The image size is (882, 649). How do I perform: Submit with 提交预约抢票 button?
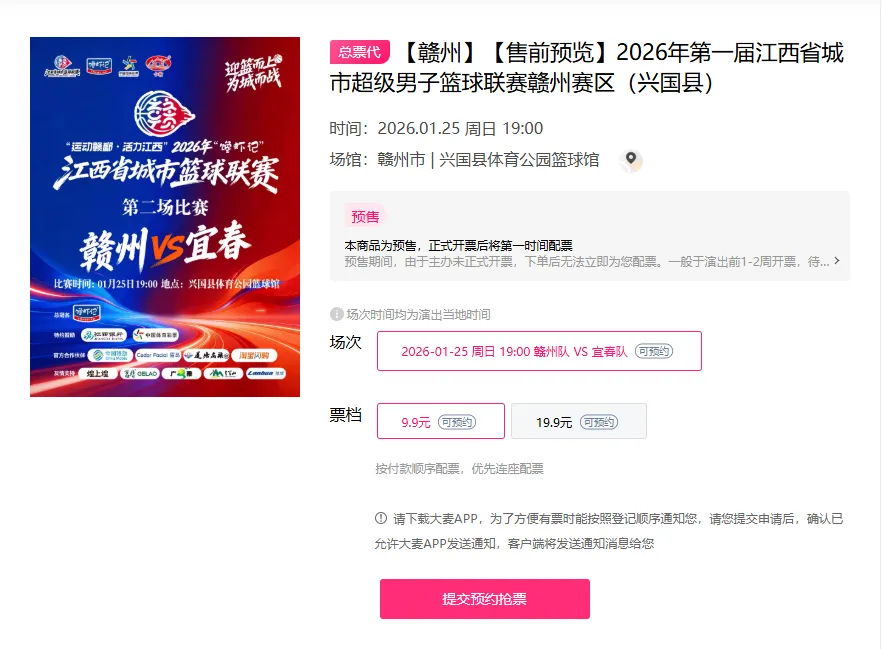[484, 599]
